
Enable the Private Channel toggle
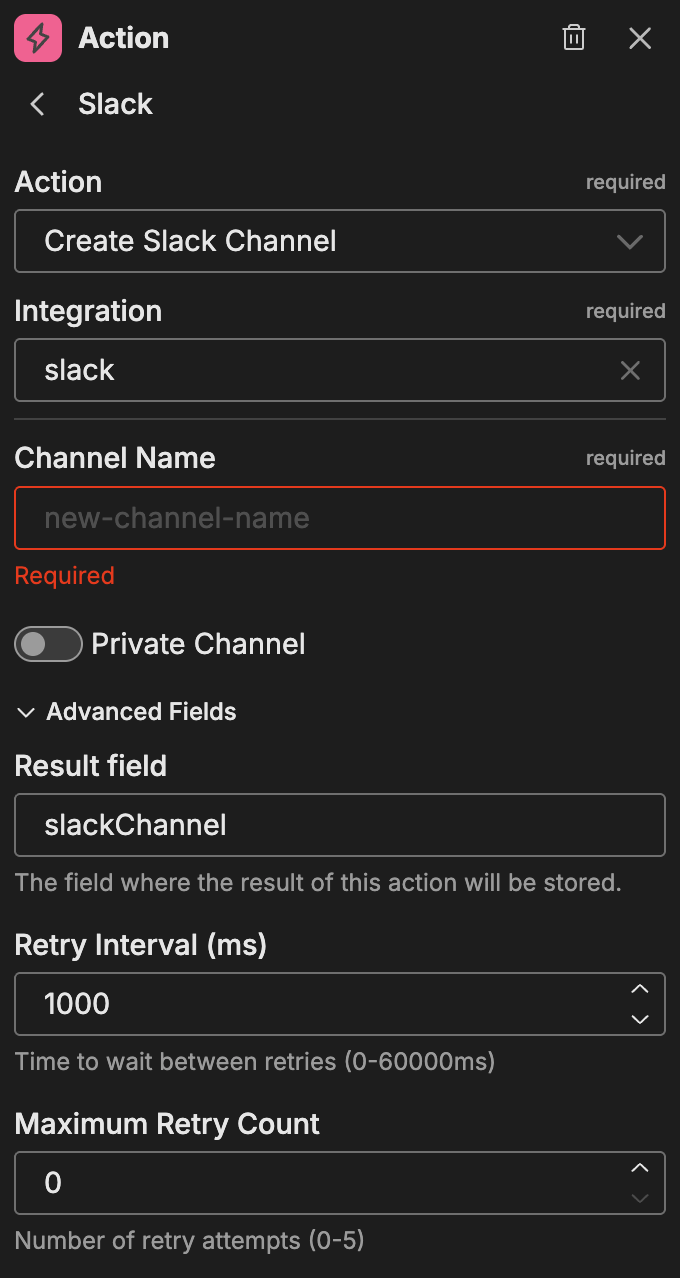[x=48, y=644]
